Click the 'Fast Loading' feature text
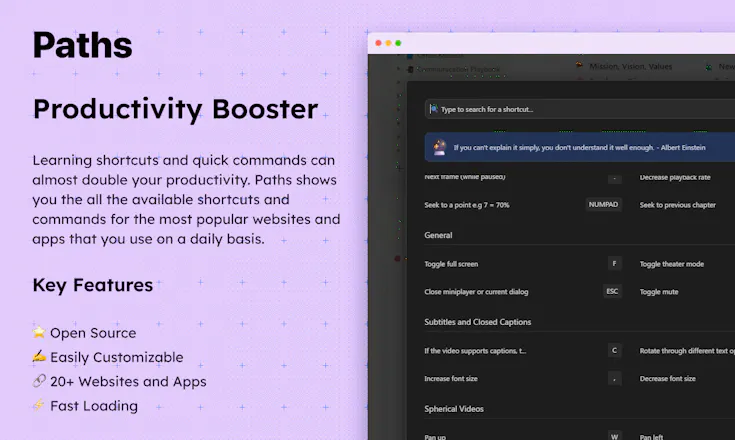Screen dimensions: 735x440 tap(94, 406)
